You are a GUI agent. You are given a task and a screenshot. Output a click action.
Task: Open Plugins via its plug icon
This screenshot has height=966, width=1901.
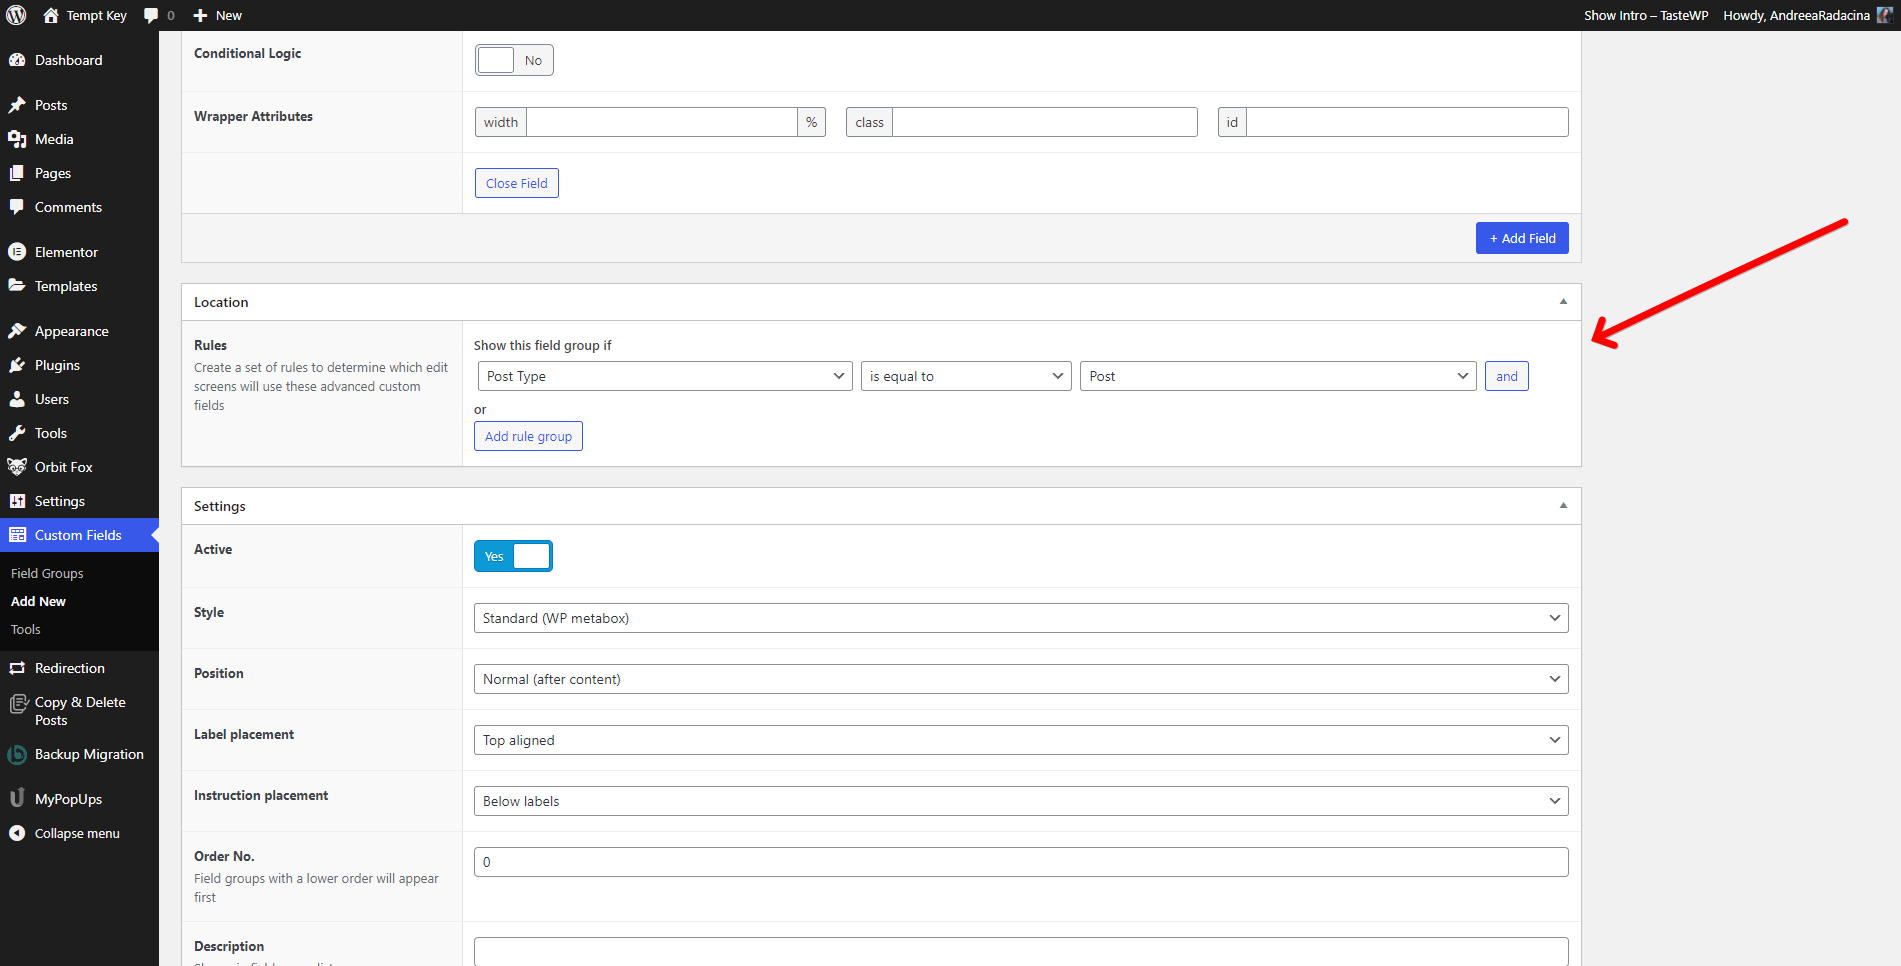coord(17,365)
